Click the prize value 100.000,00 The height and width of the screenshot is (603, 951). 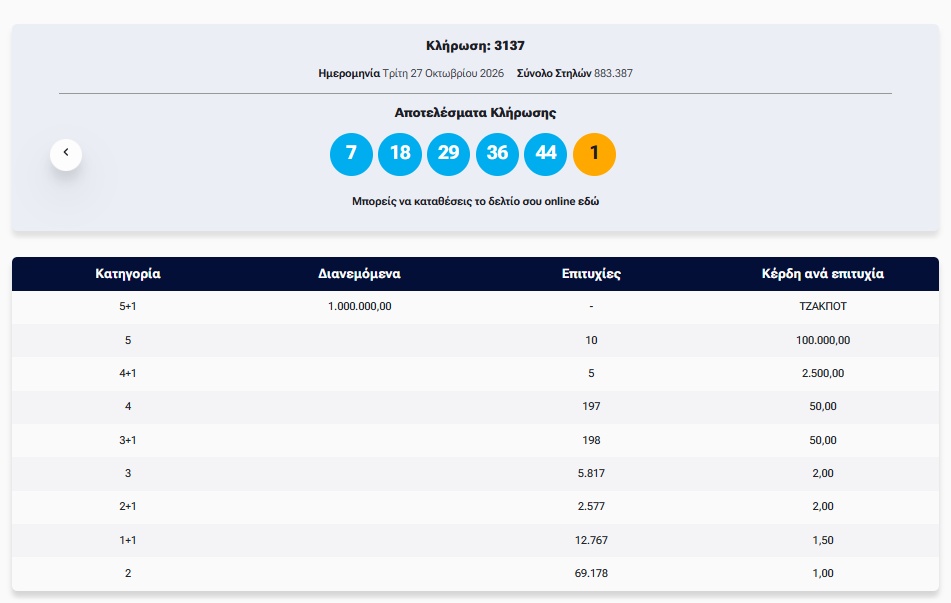pos(823,340)
